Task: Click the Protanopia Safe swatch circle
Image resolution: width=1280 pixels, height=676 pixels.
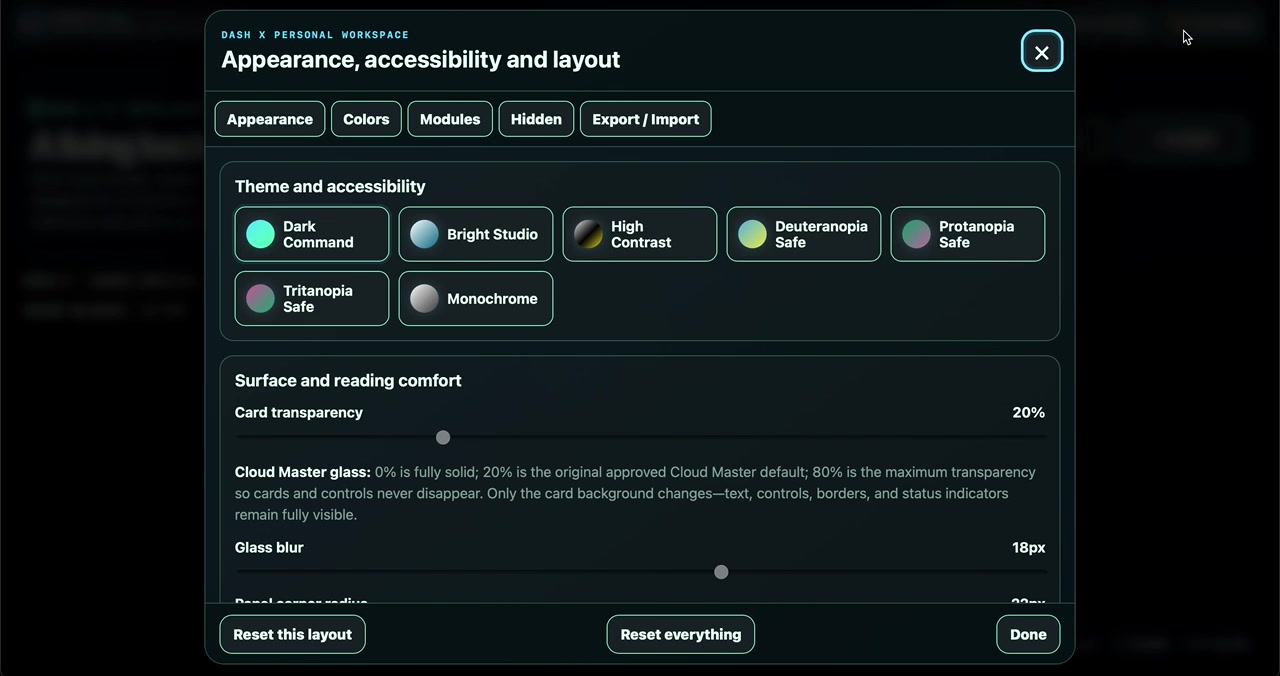Action: (916, 234)
